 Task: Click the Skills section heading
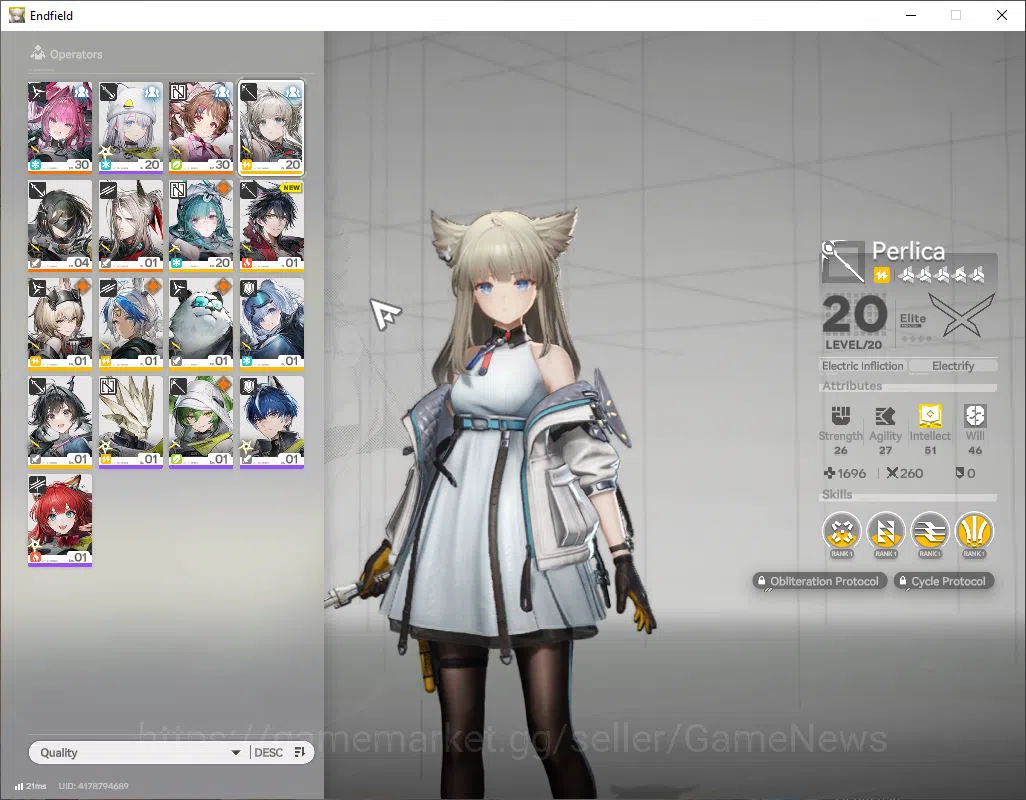coord(837,495)
